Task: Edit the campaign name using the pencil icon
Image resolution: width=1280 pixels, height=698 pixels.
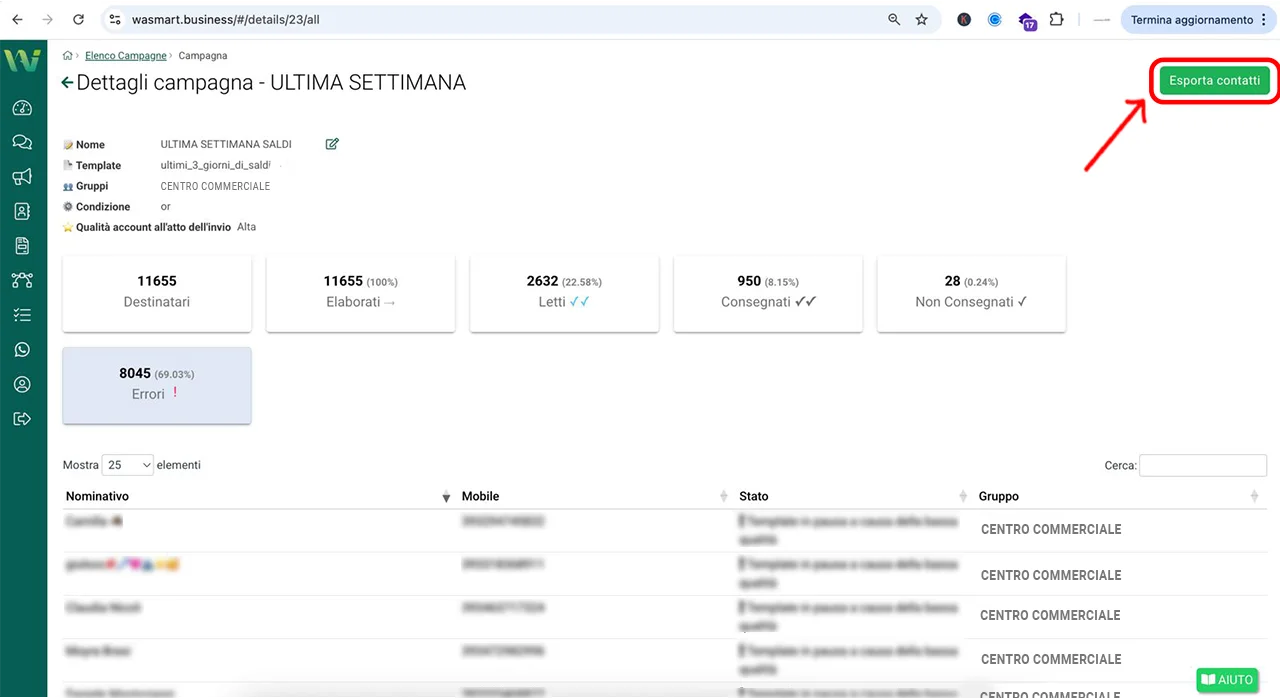Action: pos(331,143)
